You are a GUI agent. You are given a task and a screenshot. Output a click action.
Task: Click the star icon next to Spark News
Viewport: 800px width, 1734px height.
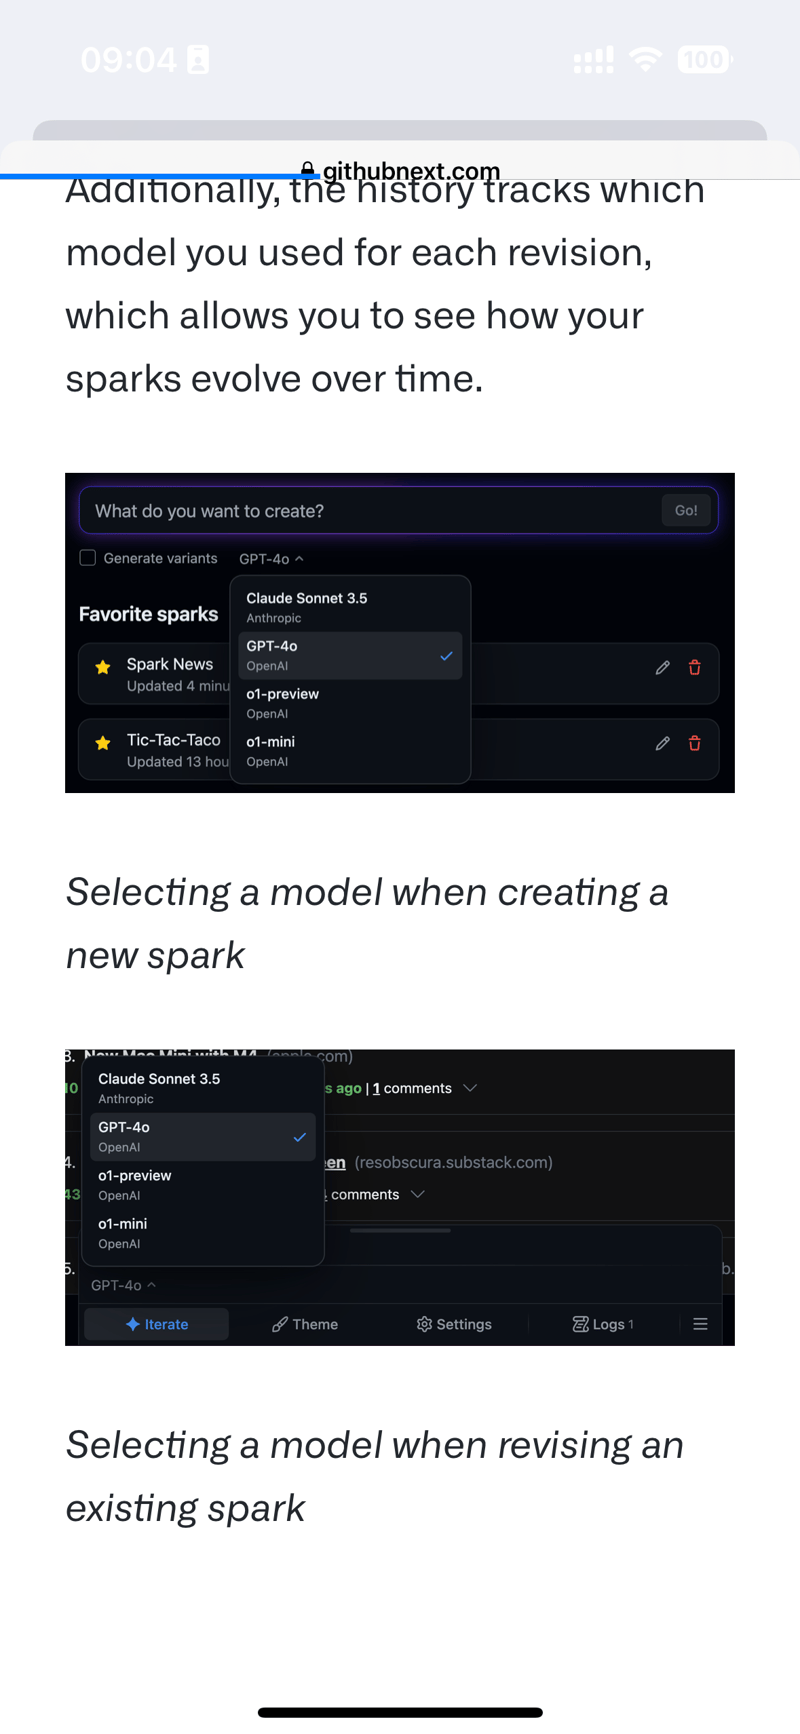coord(102,667)
